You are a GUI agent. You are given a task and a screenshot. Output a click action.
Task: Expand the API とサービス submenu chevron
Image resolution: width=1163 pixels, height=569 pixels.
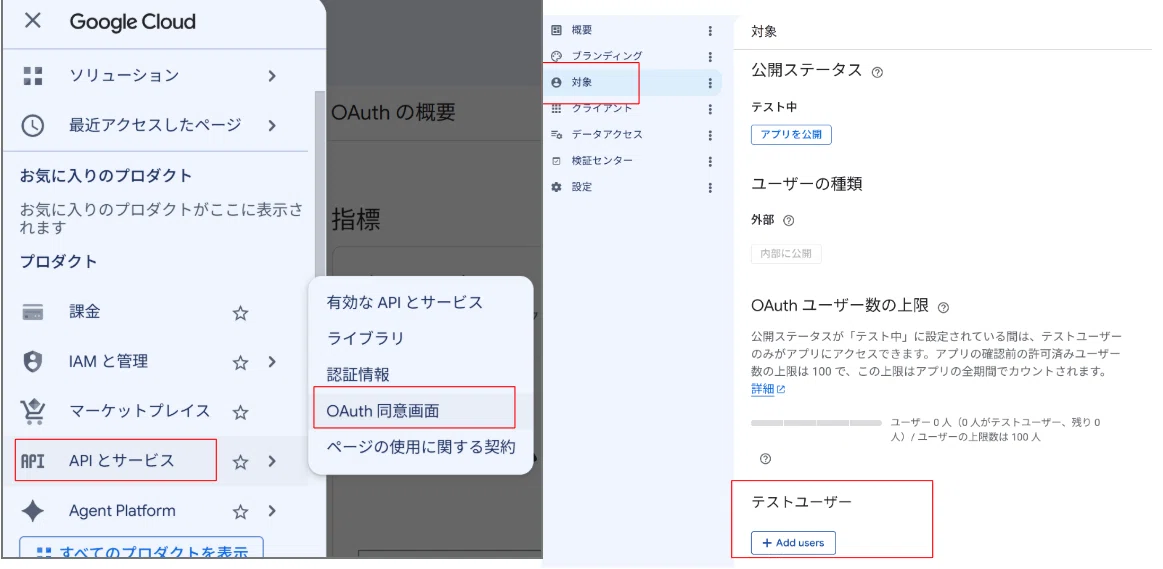click(272, 461)
